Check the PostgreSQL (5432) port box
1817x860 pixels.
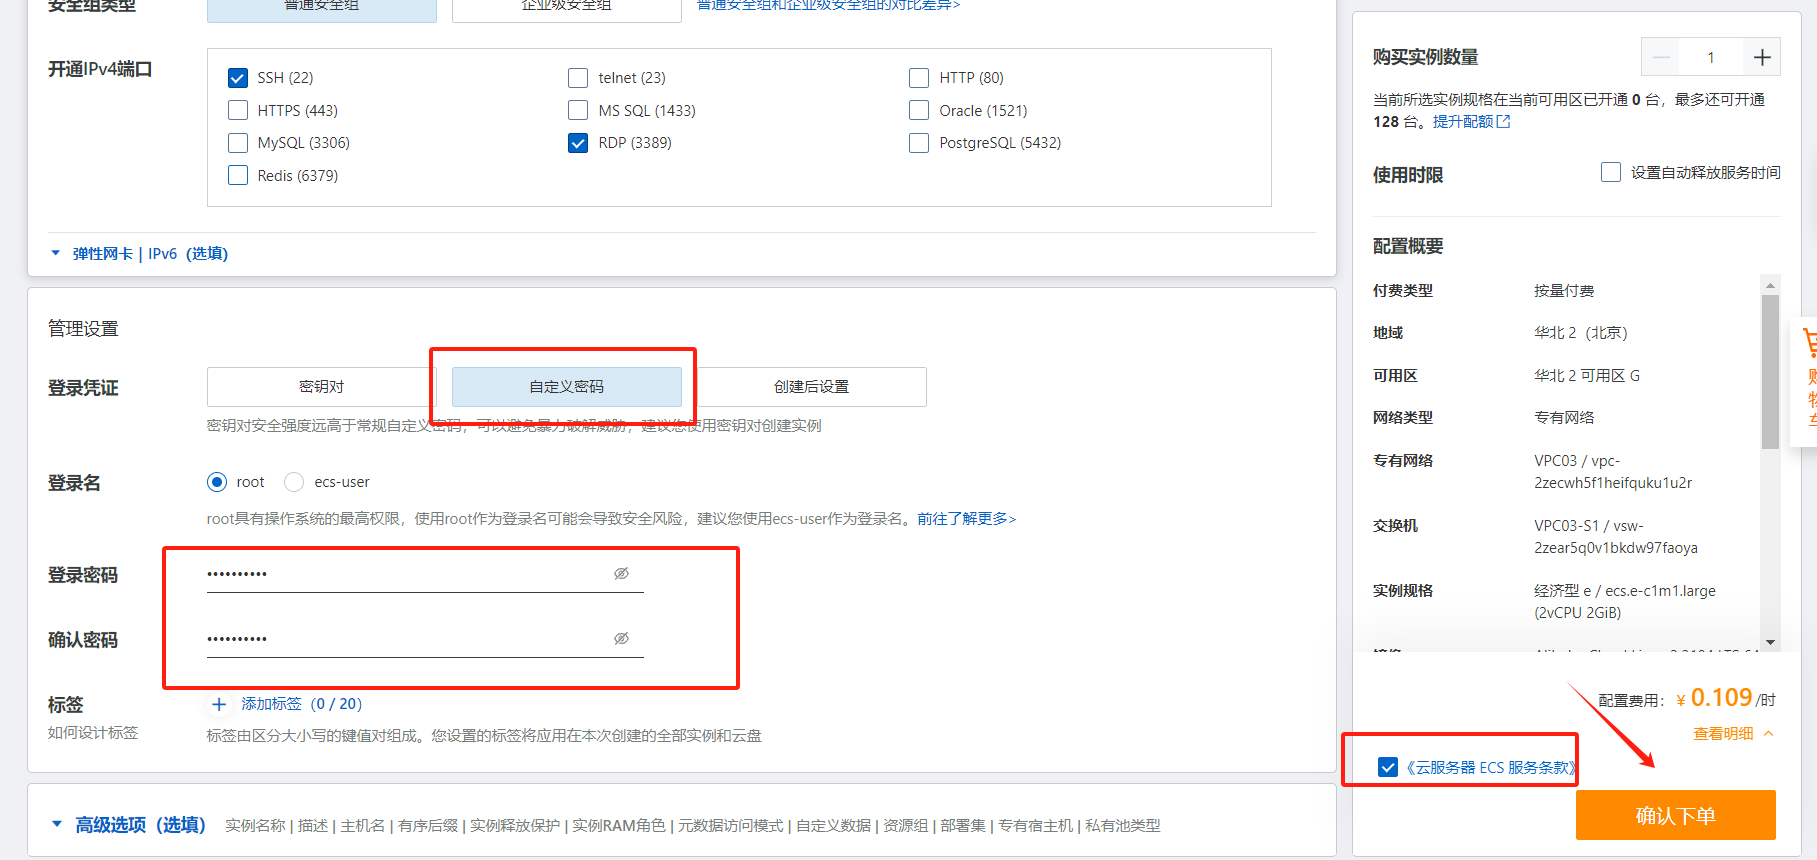pyautogui.click(x=919, y=143)
